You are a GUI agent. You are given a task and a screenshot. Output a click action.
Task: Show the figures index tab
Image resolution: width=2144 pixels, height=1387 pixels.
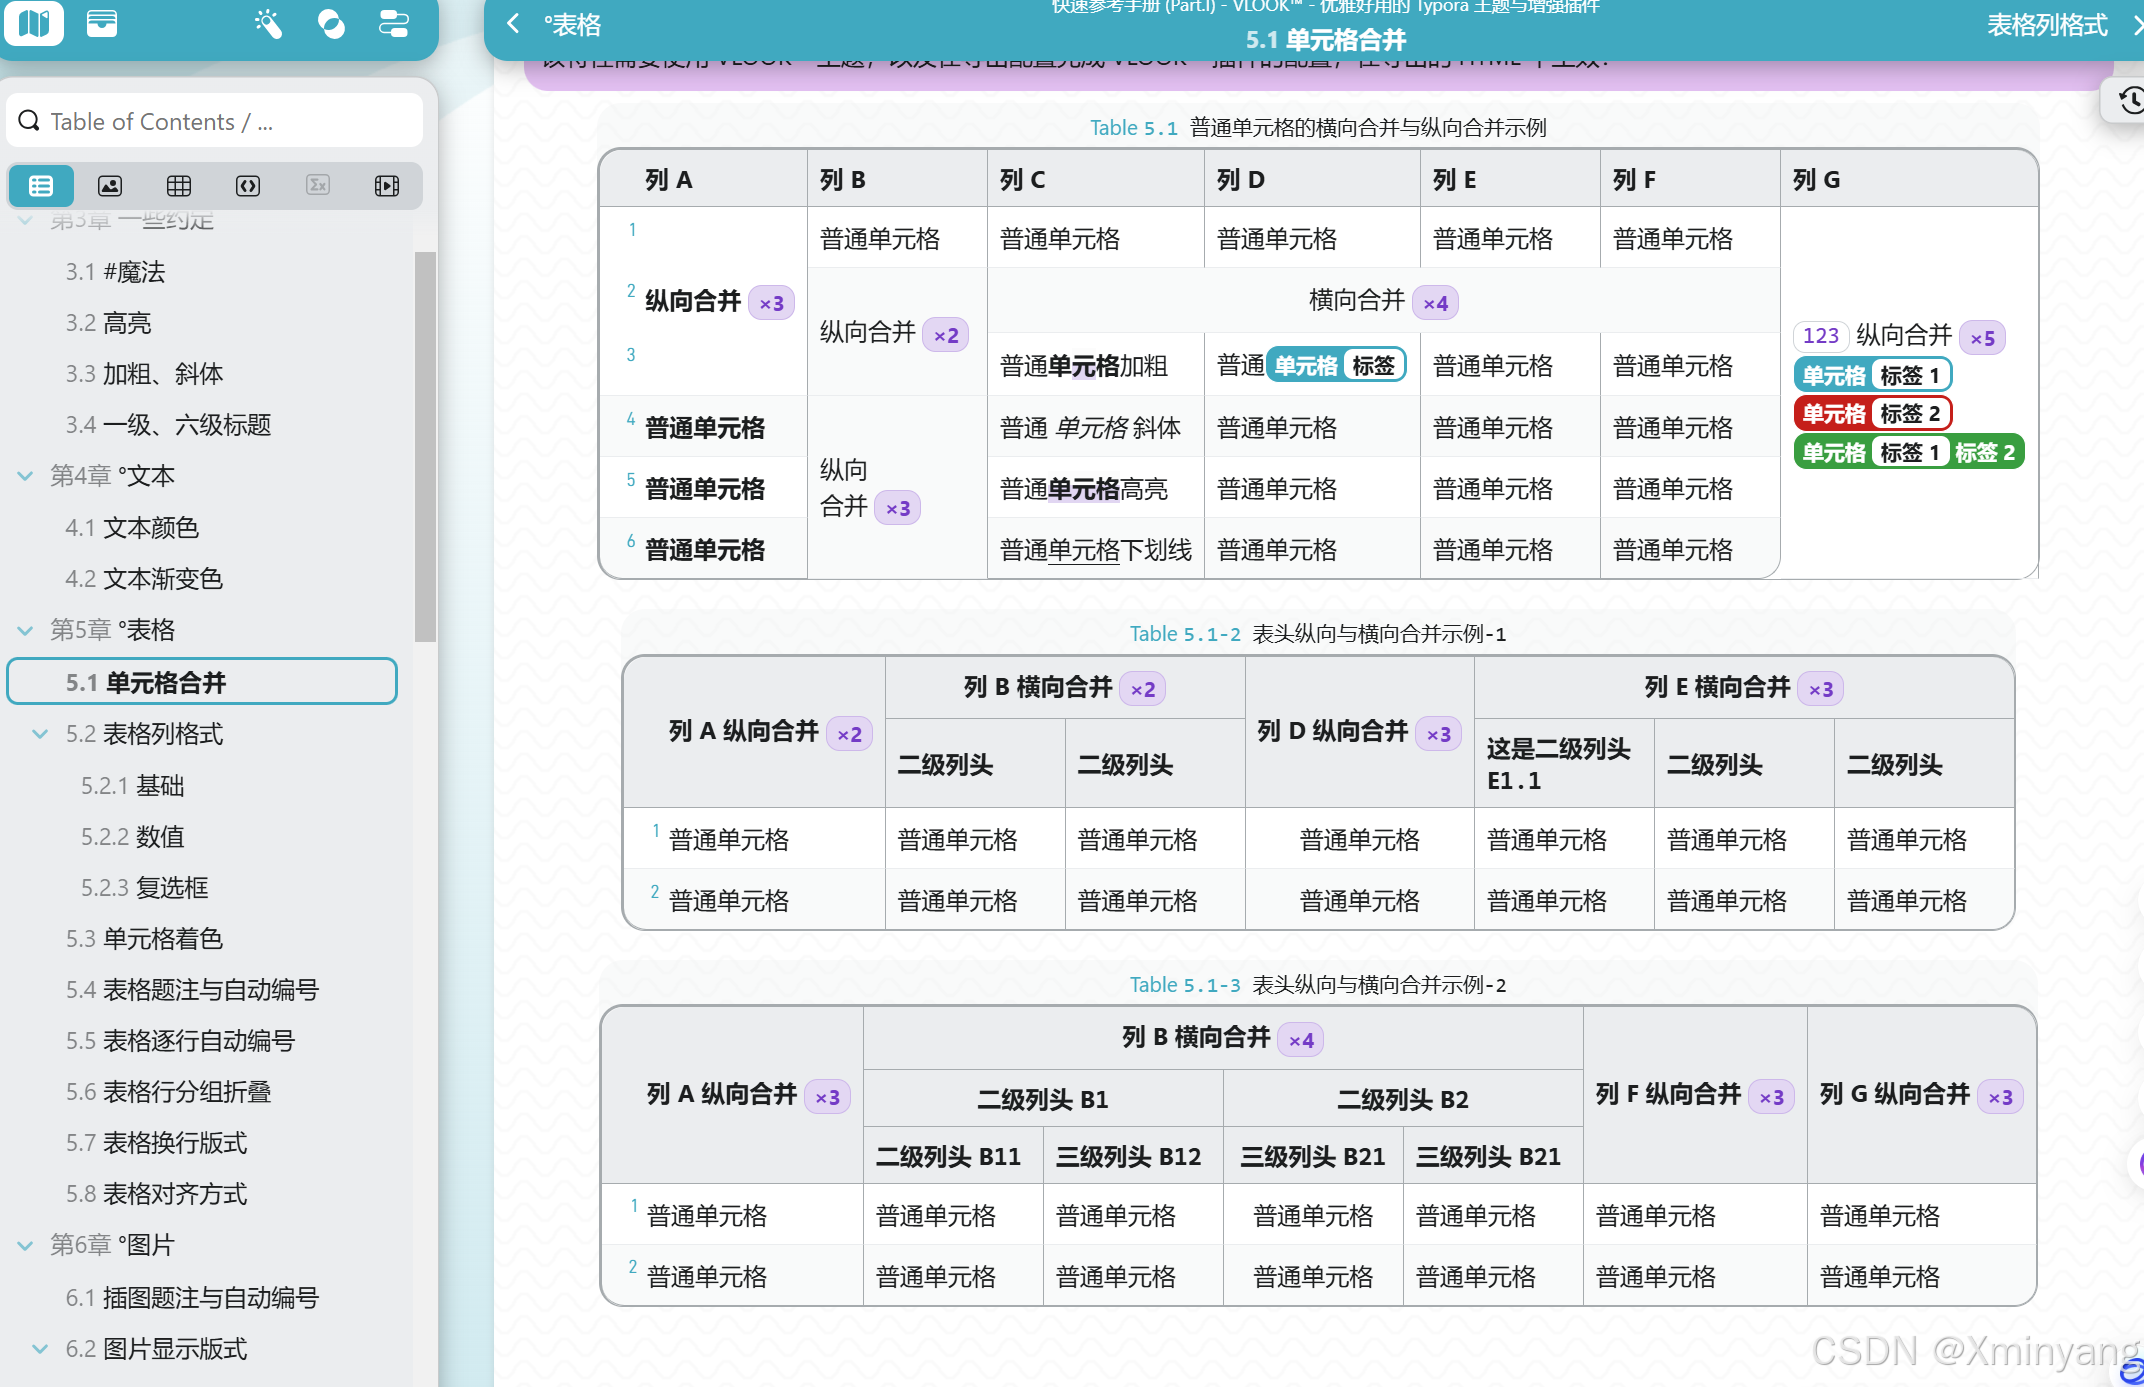pos(110,186)
